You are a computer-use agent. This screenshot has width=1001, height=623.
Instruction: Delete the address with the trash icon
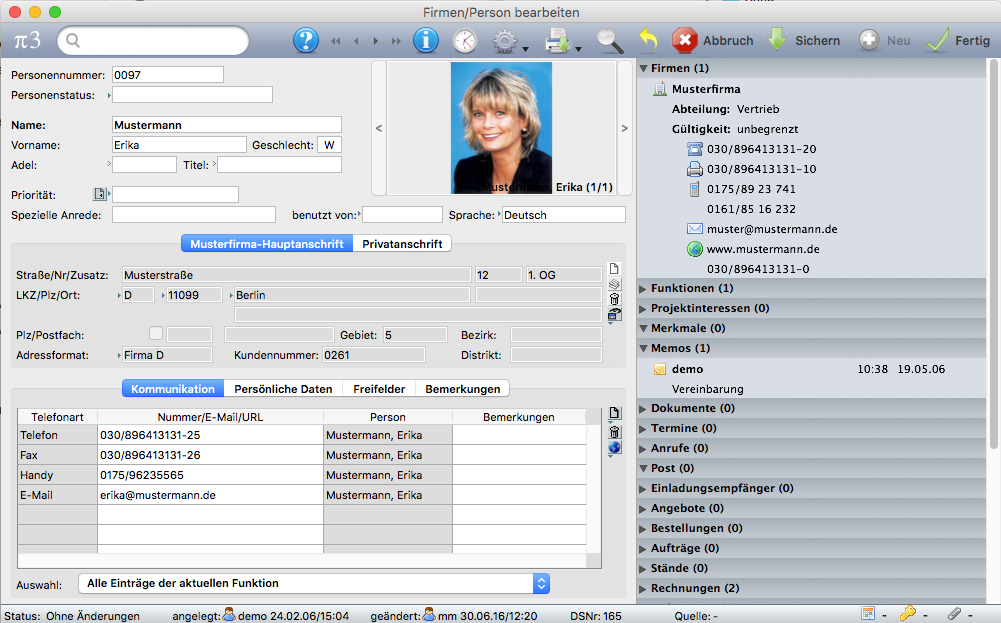coord(614,299)
